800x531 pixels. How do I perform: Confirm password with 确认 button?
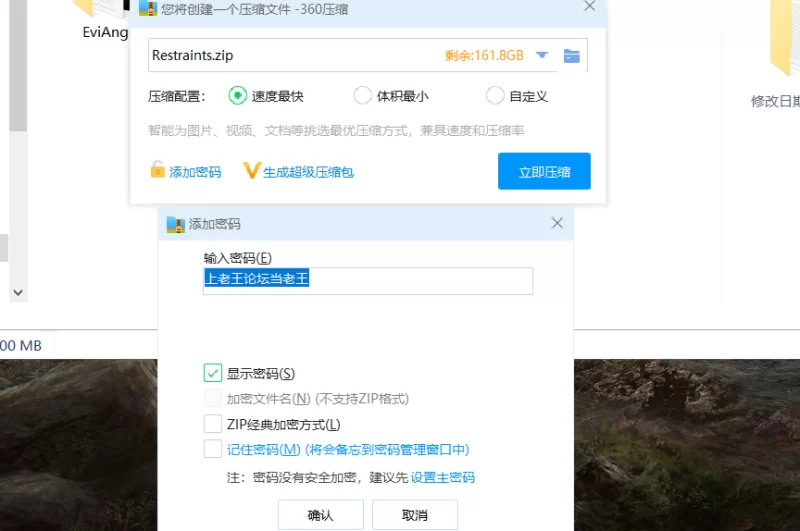coord(320,515)
